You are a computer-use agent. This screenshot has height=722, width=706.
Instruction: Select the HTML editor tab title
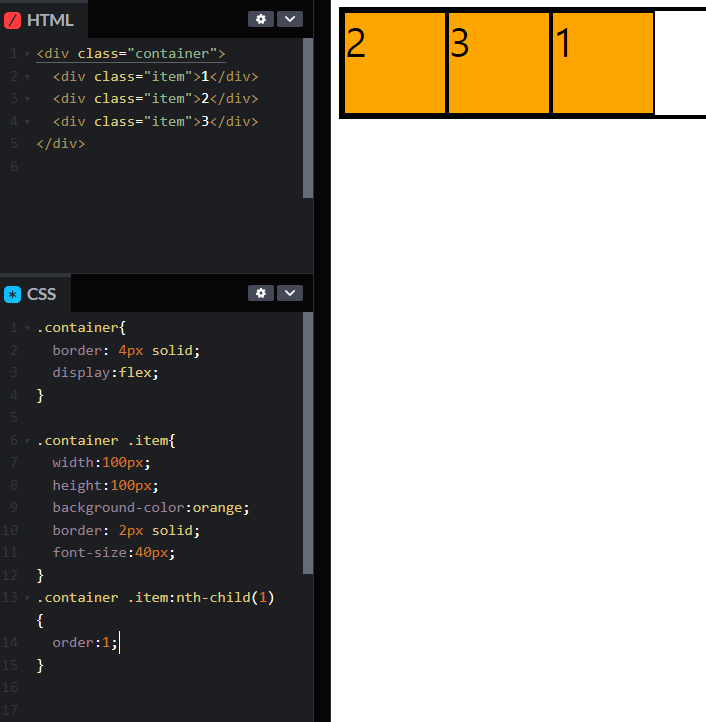[50, 21]
